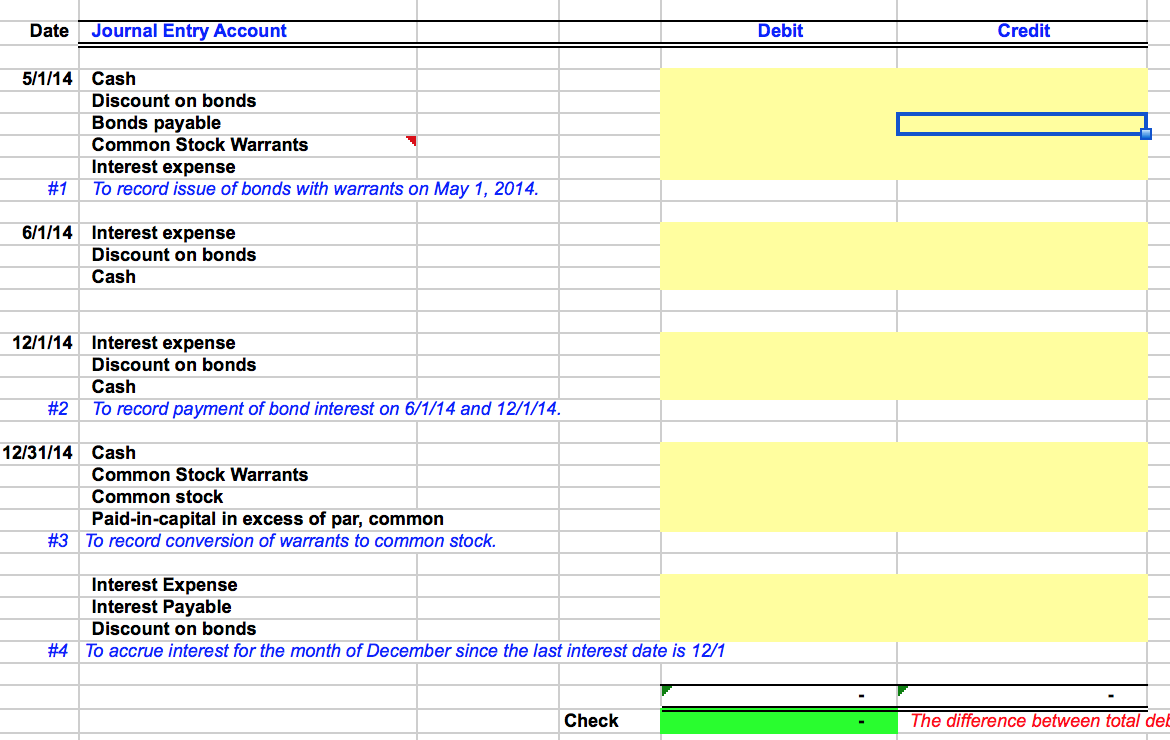Screen dimensions: 1170x740
Task: Click the Bonds payable account cell
Action: (156, 123)
